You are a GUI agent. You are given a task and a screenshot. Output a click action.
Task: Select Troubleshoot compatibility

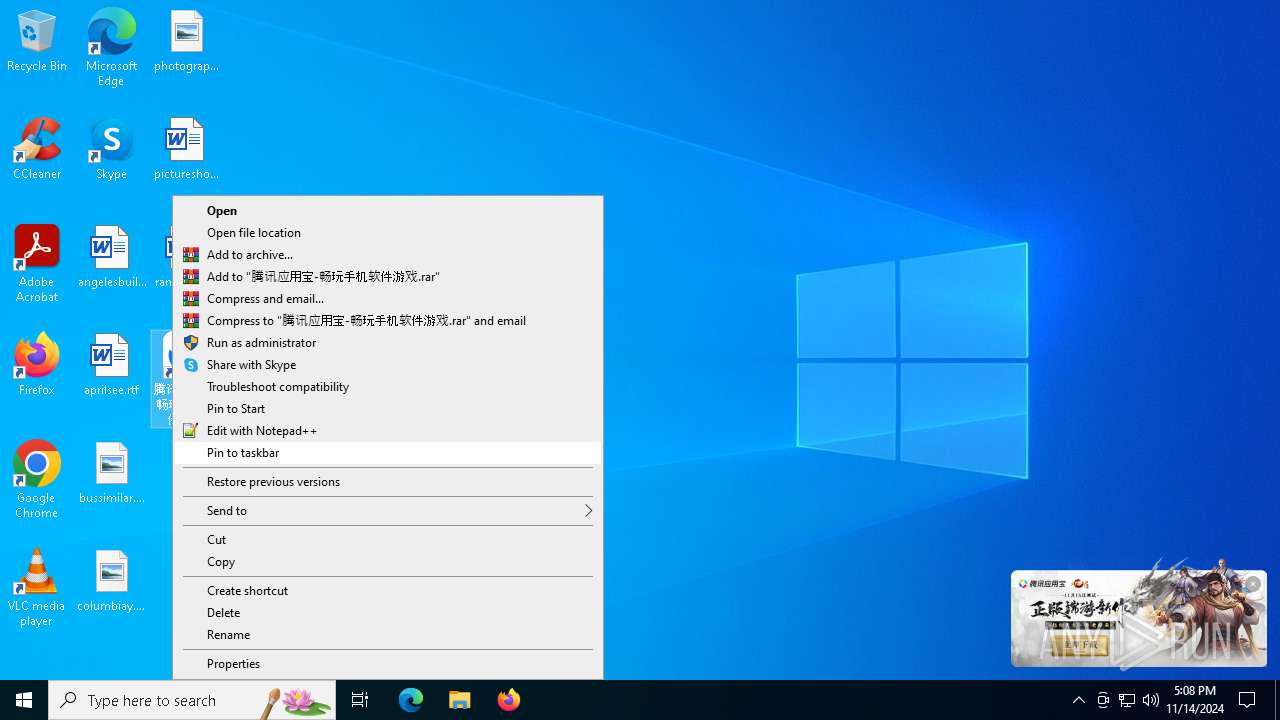[388, 387]
